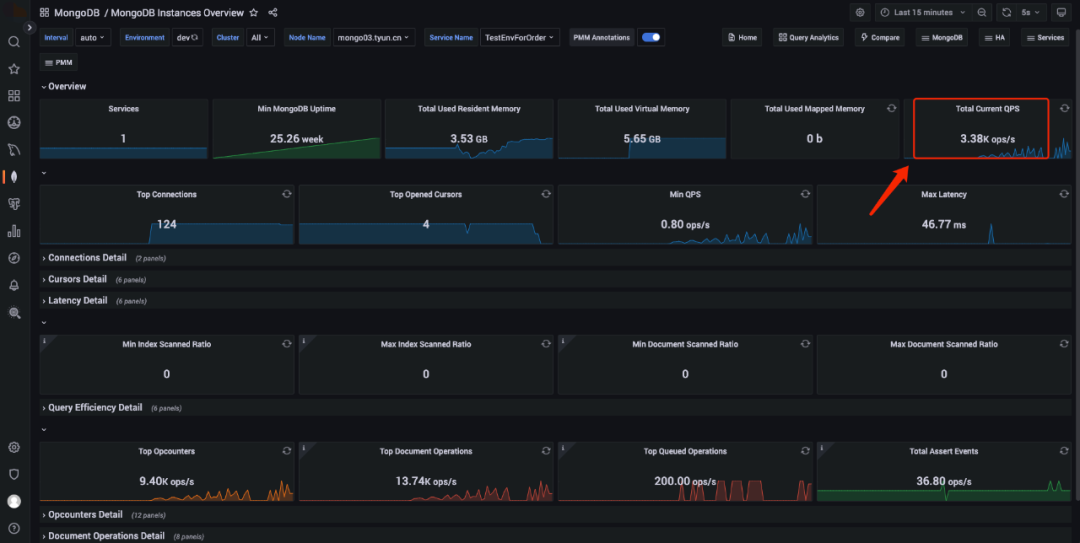Mark the dashboard as favorite with the star
Screen dimensions: 1080x543
253,13
